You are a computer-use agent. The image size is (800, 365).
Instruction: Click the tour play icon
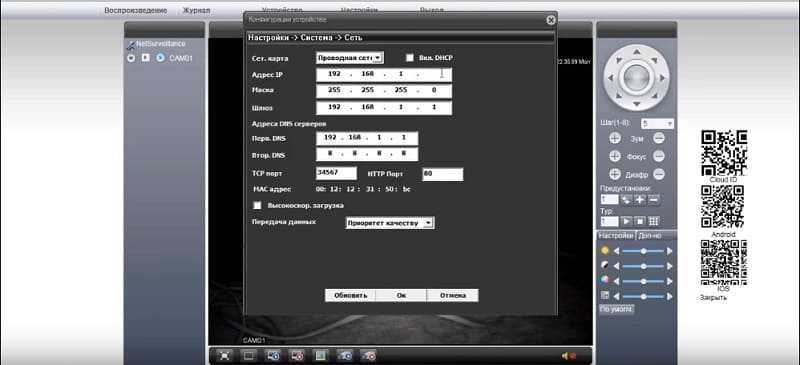[626, 222]
